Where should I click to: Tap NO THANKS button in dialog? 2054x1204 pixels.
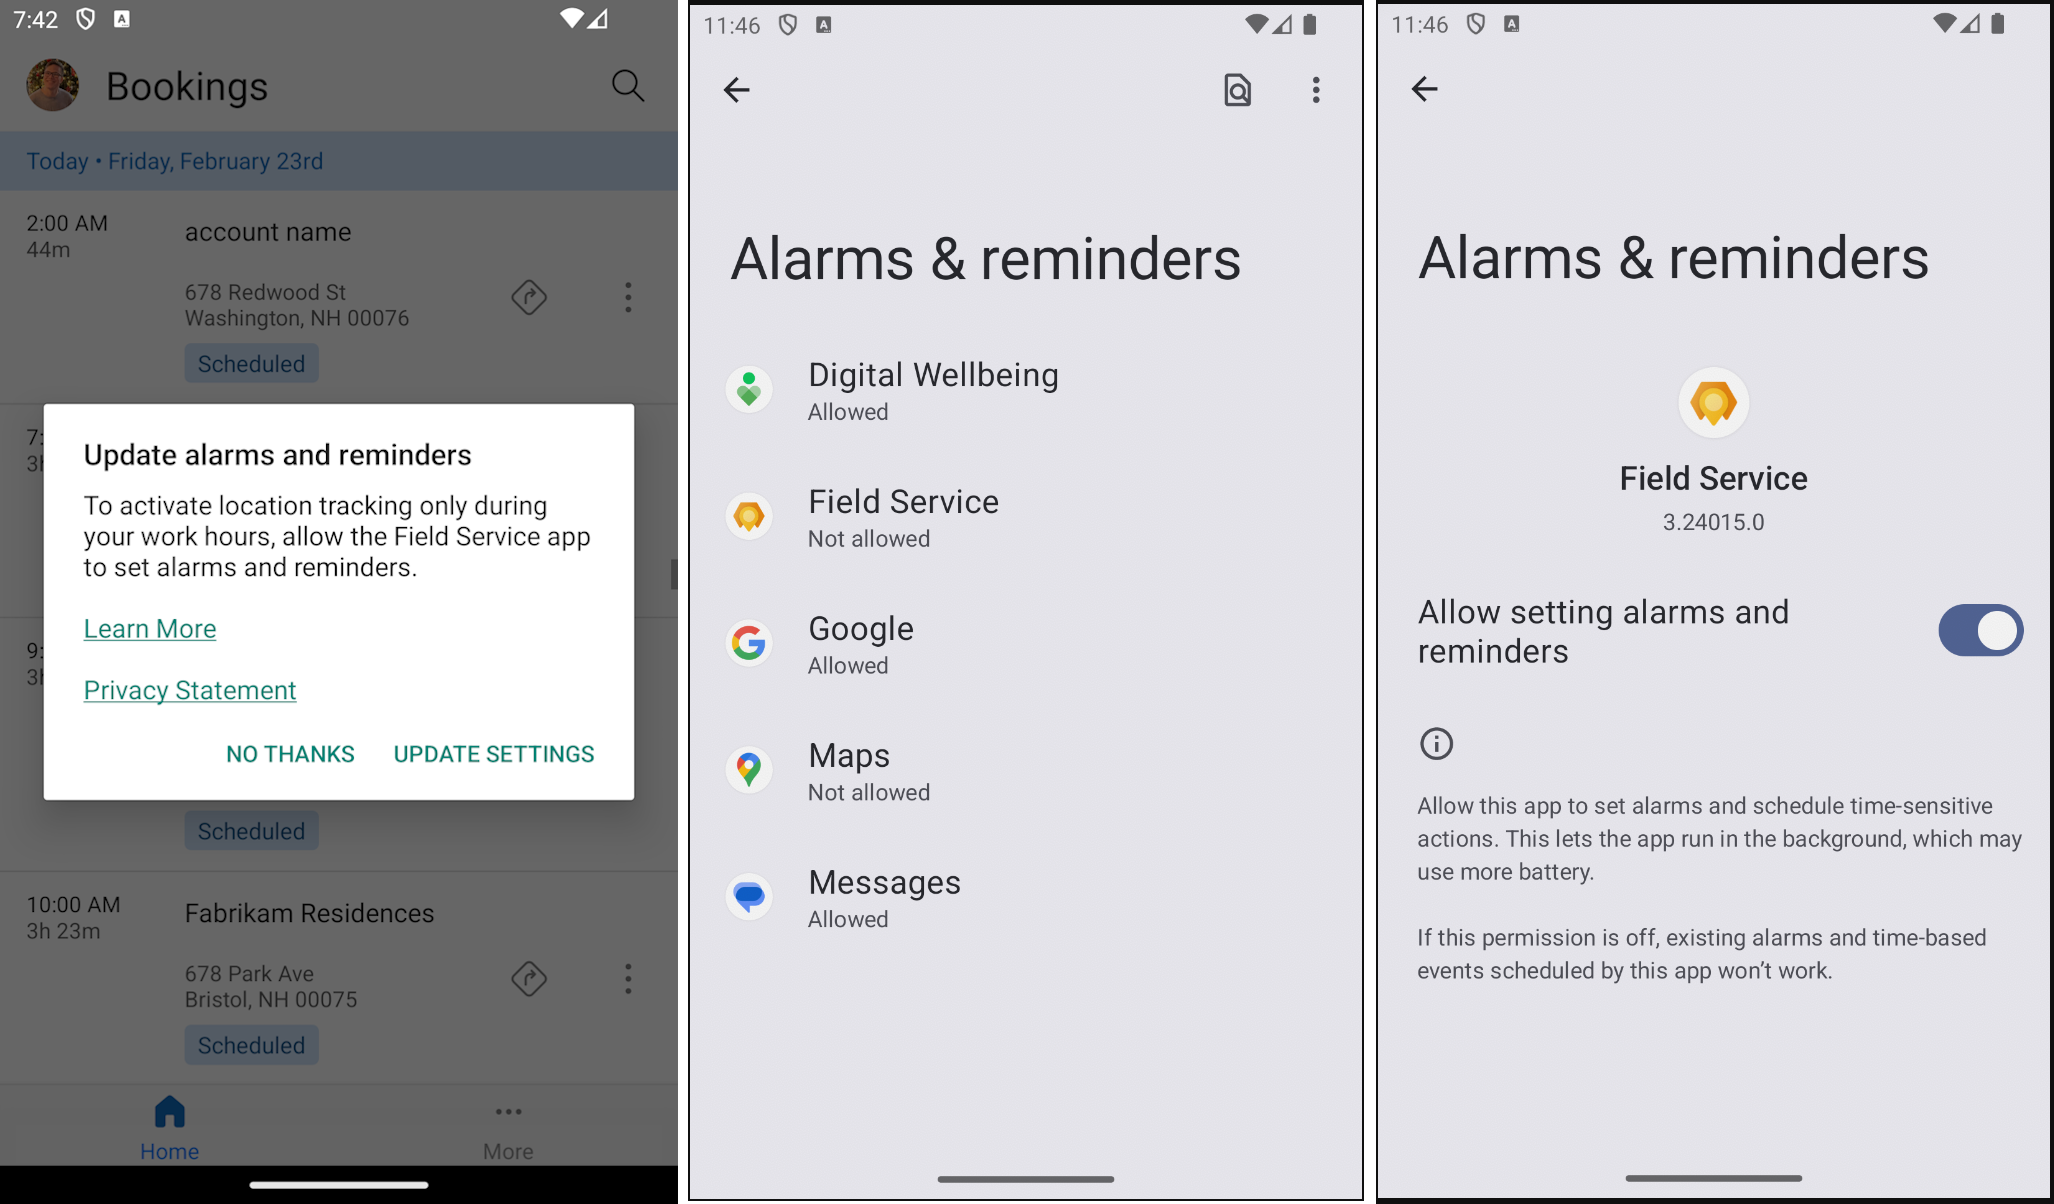point(292,752)
